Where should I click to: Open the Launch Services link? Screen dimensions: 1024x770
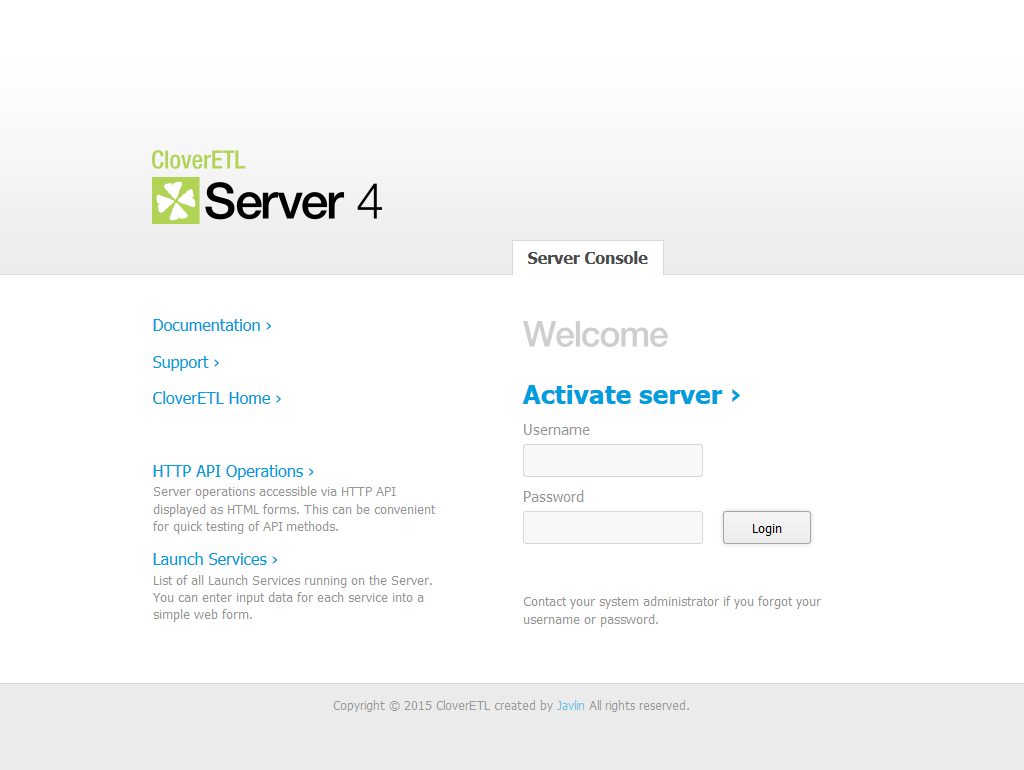click(215, 560)
